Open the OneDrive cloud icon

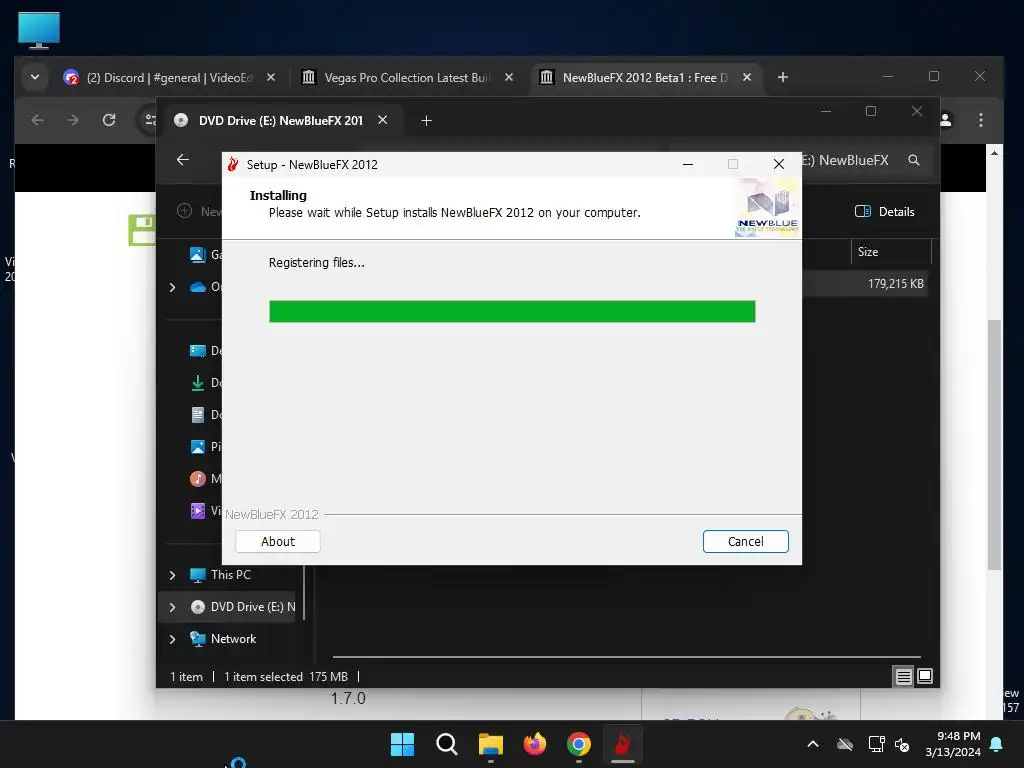tap(198, 287)
